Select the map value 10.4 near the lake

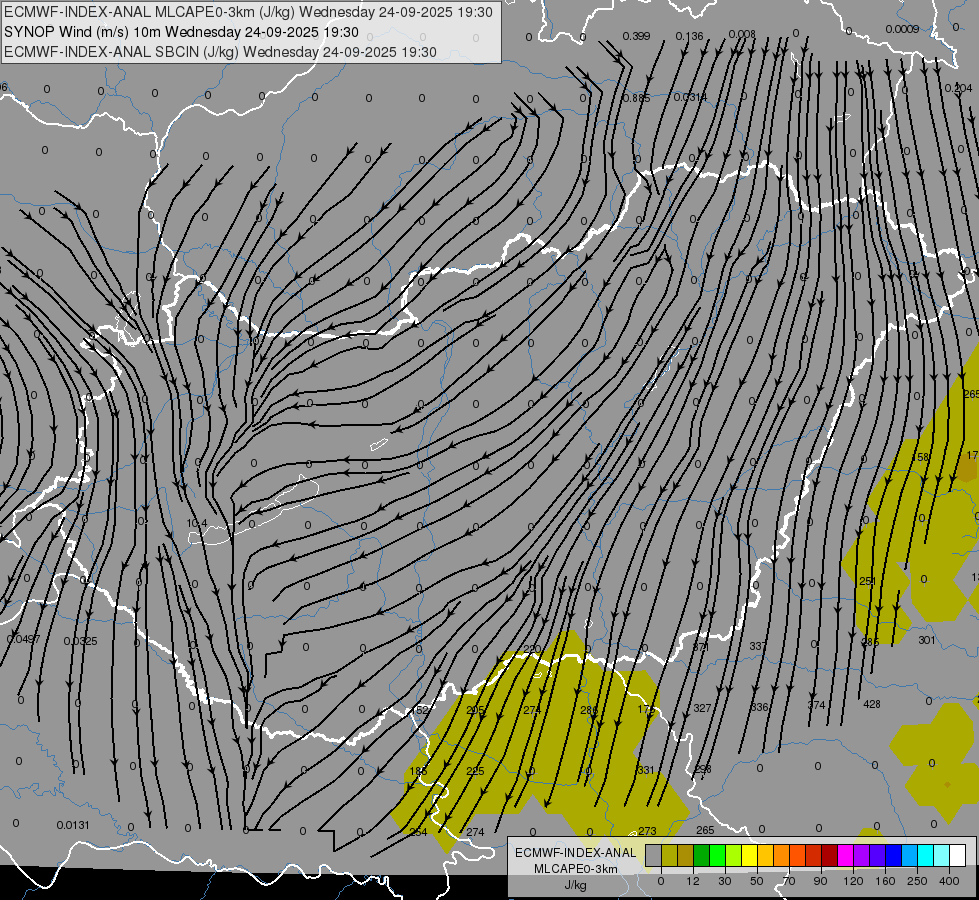(197, 522)
